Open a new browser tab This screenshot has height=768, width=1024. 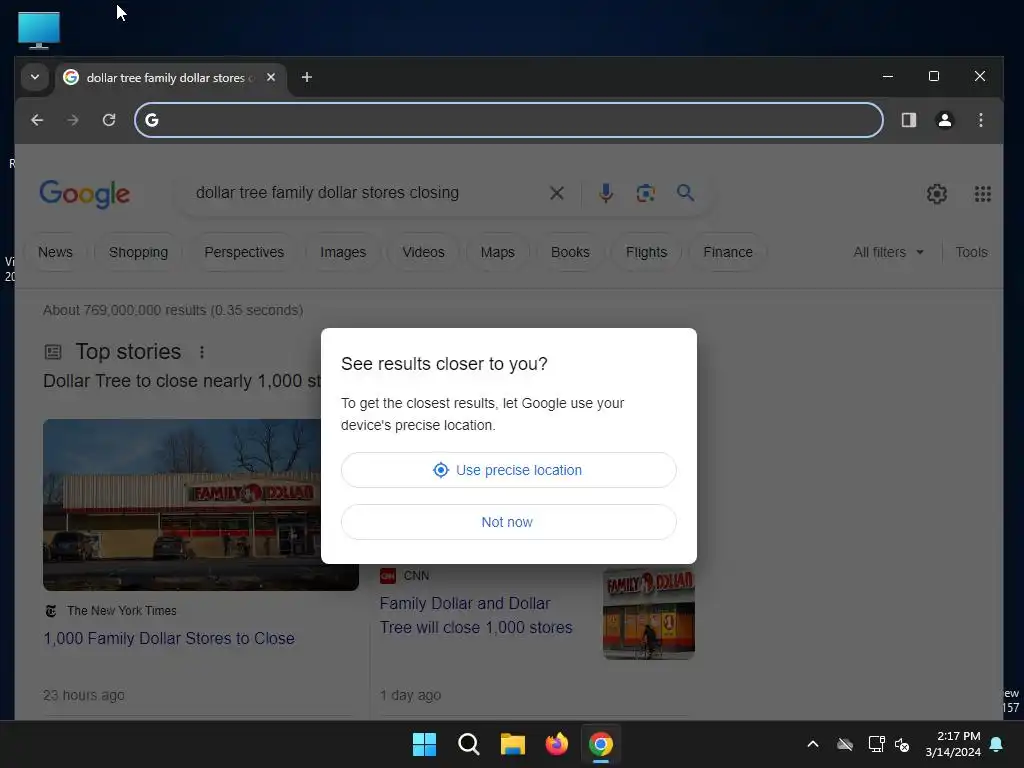306,77
